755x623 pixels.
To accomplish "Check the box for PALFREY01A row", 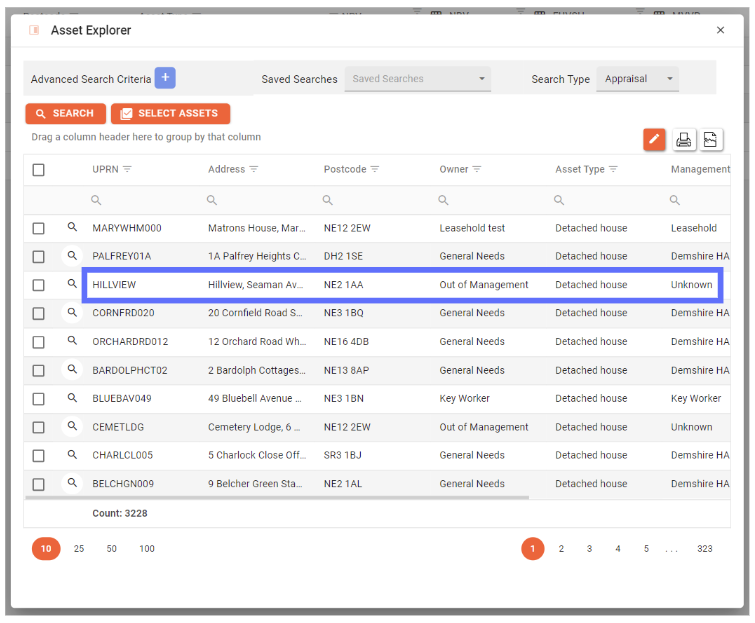I will [38, 257].
